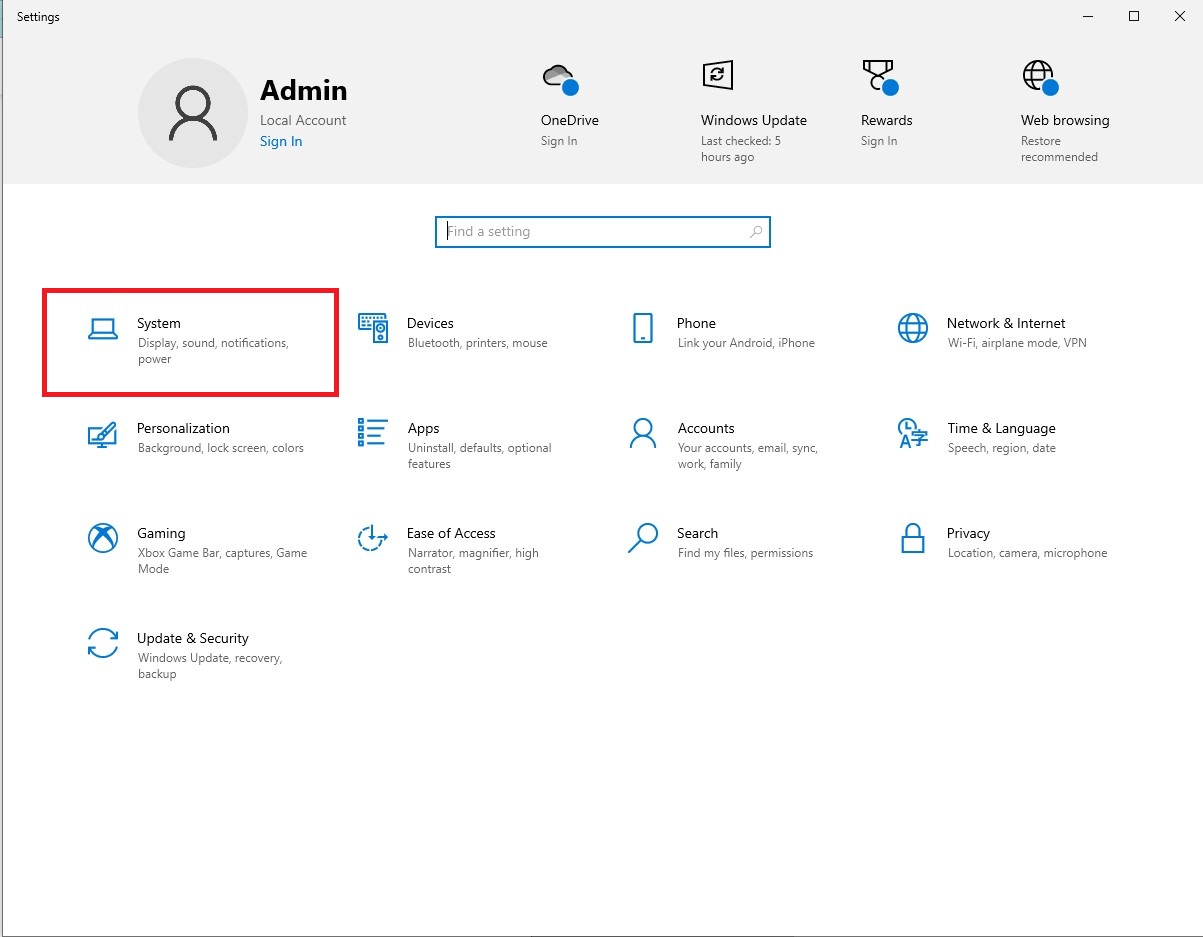Open Network & Internet globe icon
This screenshot has width=1203, height=937.
tap(912, 328)
